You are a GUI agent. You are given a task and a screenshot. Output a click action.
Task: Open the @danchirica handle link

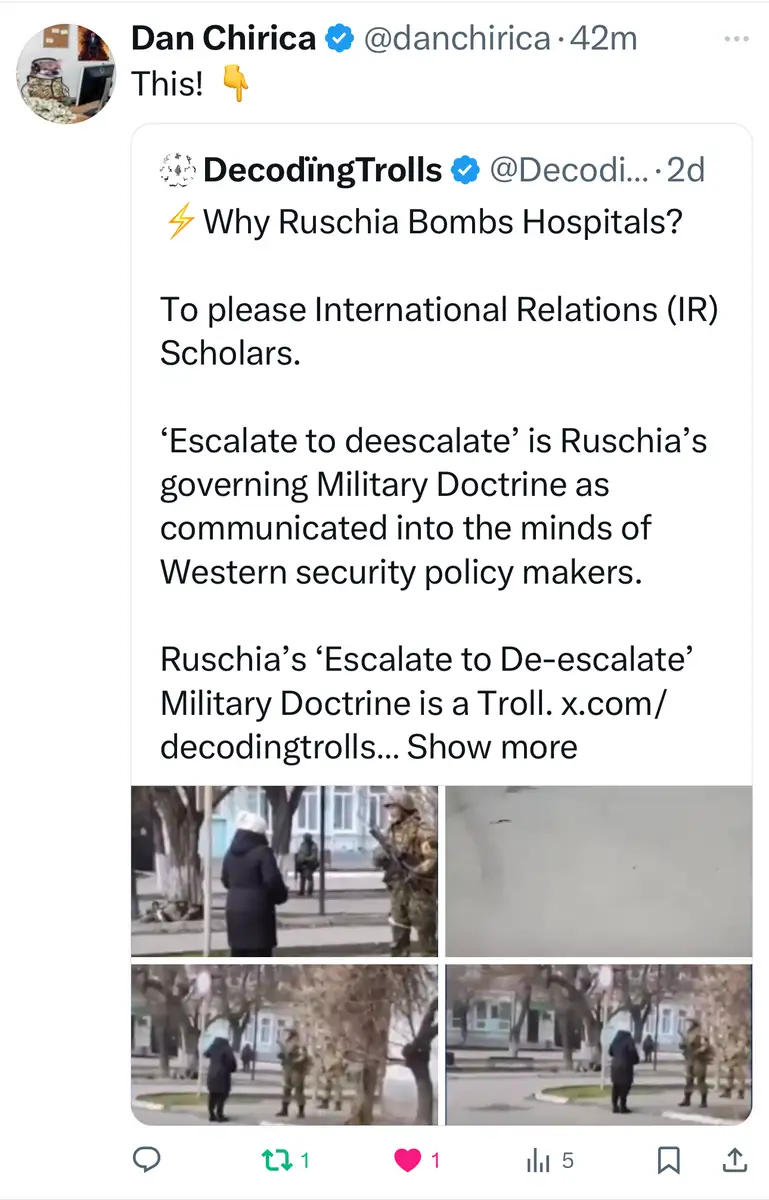(456, 39)
